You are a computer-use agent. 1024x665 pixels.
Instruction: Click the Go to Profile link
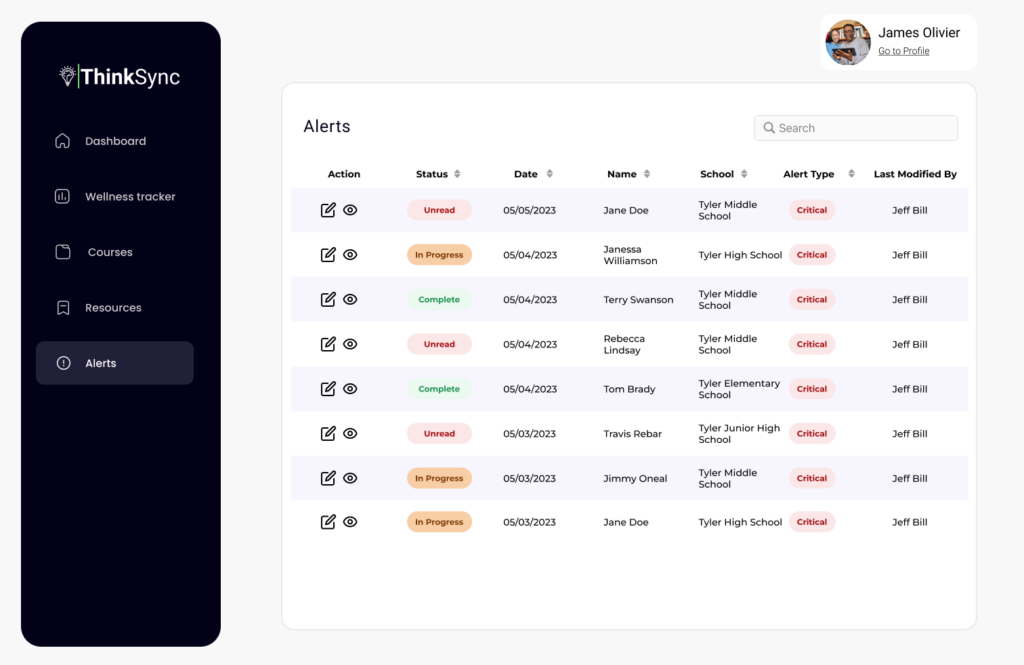tap(903, 51)
